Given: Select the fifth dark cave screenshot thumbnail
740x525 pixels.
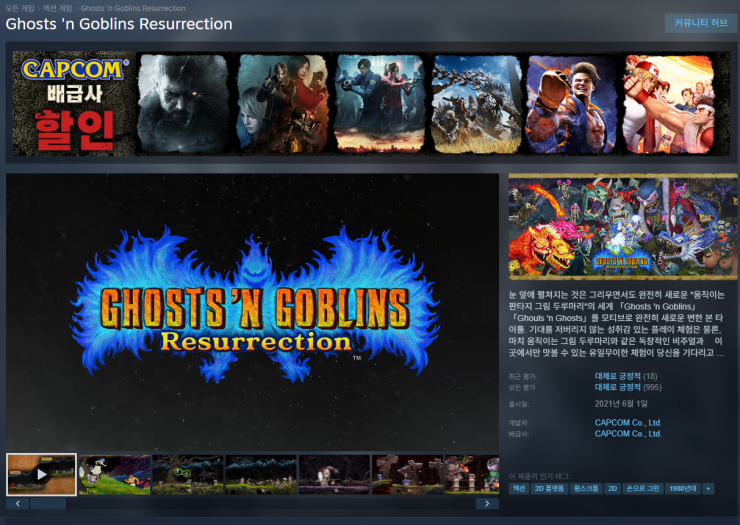Looking at the screenshot, I should pyautogui.click(x=334, y=474).
